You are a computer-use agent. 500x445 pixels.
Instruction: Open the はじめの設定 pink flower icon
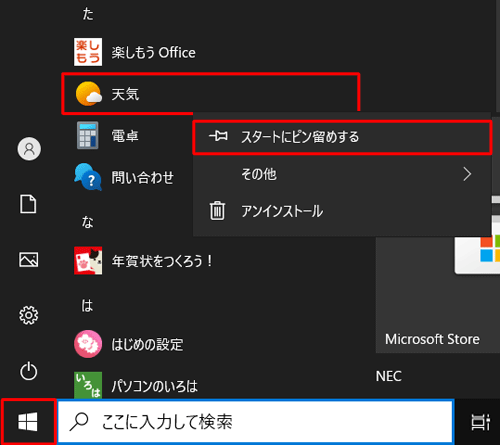pyautogui.click(x=88, y=344)
